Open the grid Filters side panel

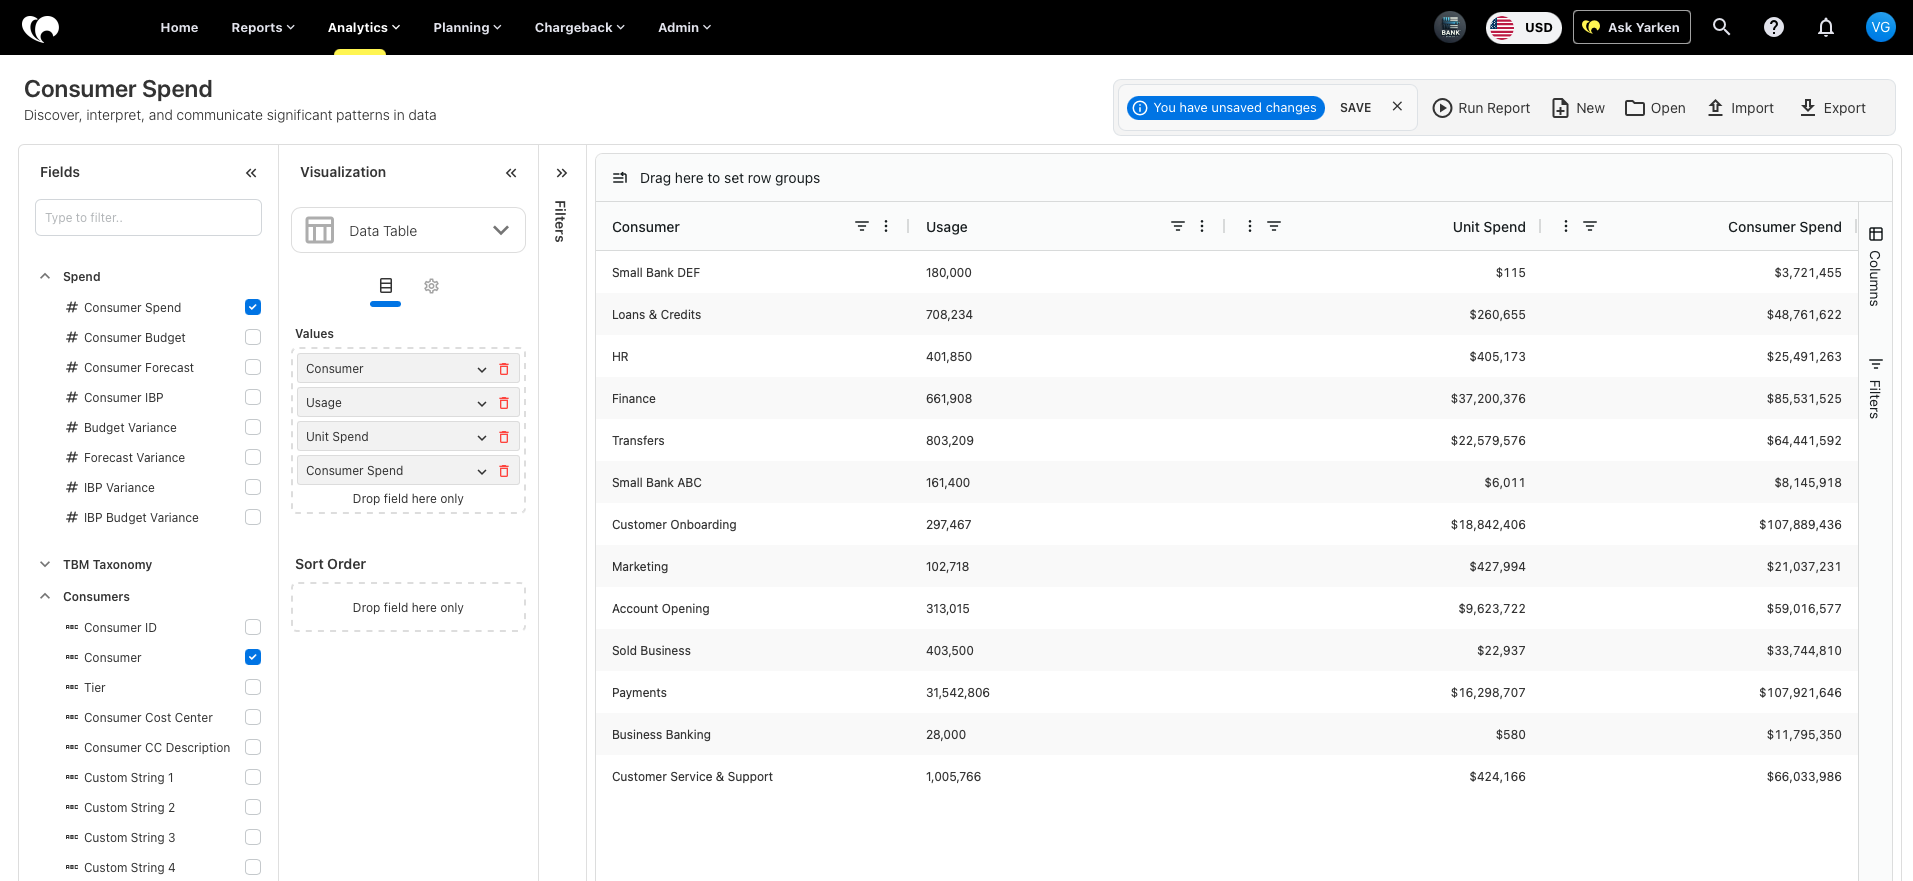(1876, 387)
